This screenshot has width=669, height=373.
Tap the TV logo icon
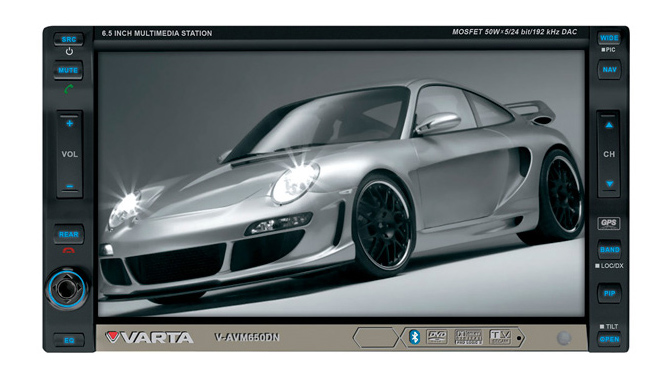tap(500, 337)
